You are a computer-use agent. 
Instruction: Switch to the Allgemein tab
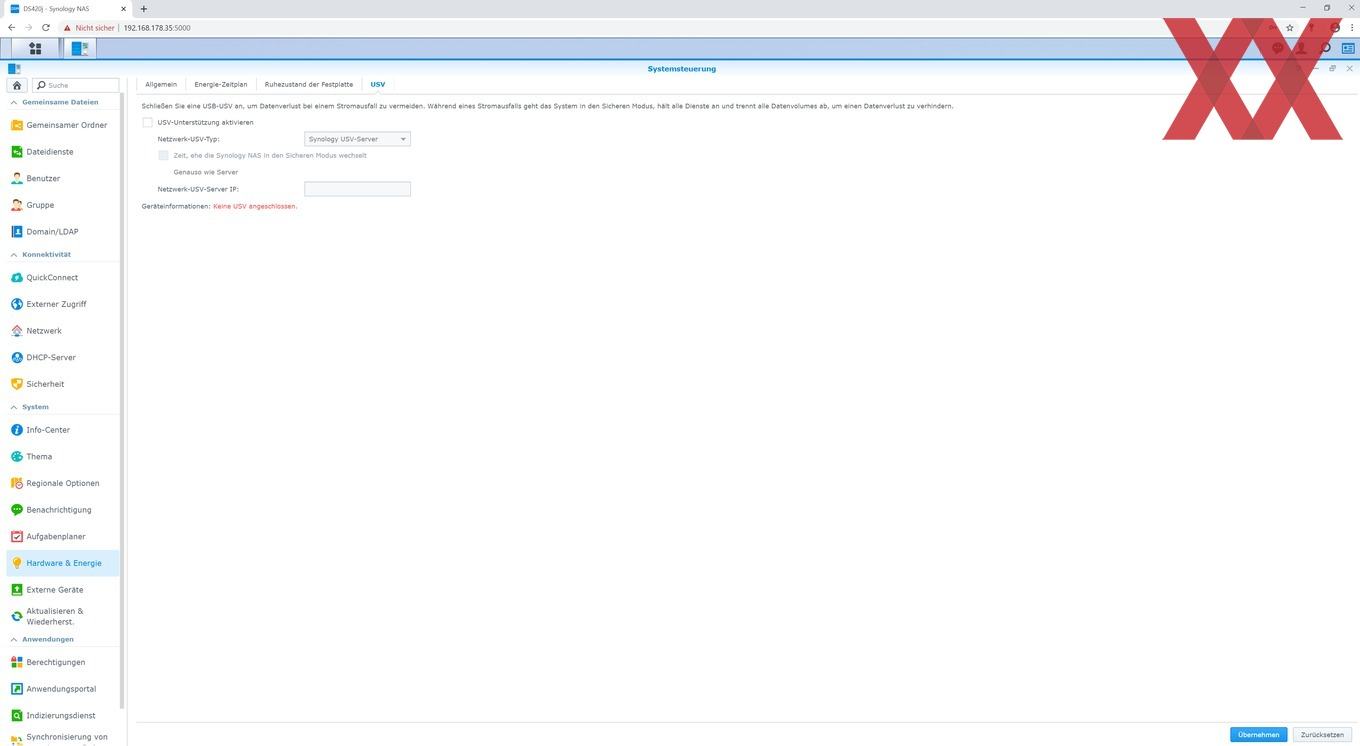pyautogui.click(x=161, y=84)
